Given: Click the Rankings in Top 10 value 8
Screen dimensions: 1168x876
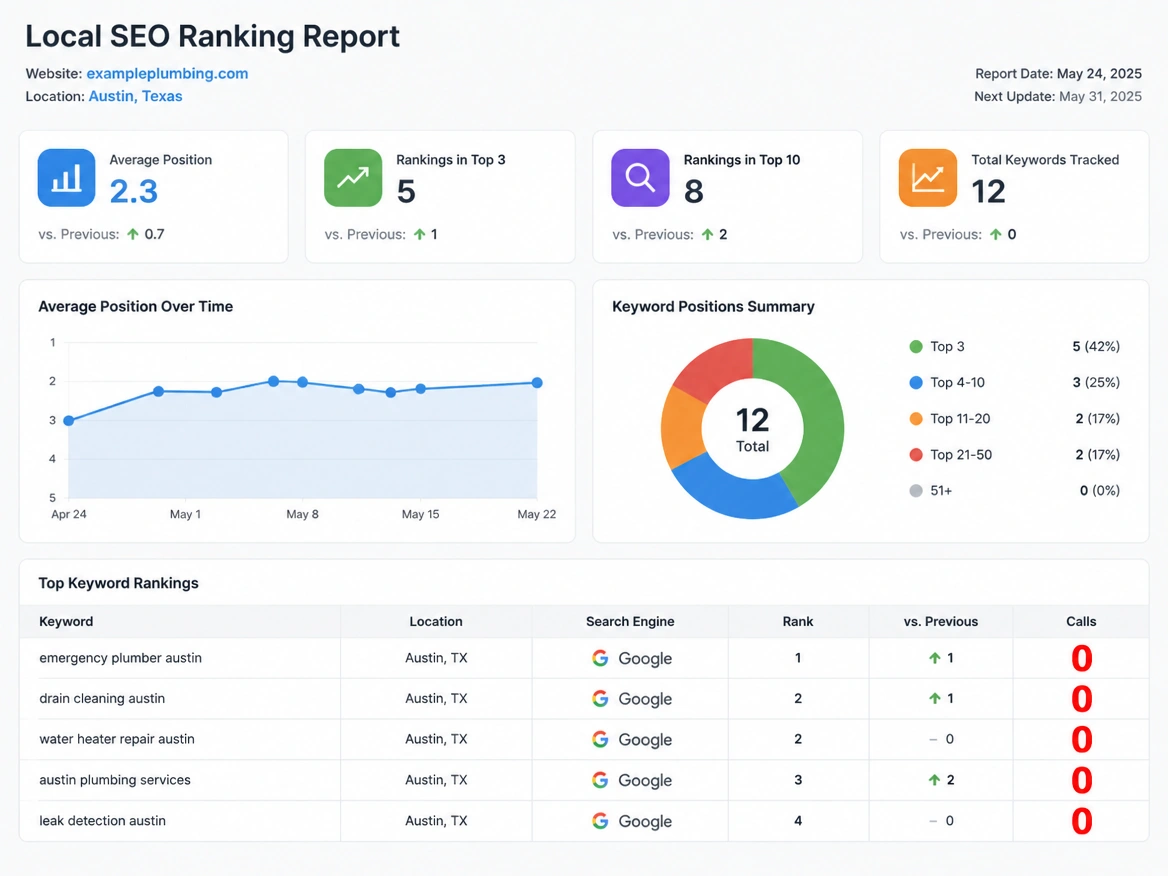Looking at the screenshot, I should pos(694,191).
